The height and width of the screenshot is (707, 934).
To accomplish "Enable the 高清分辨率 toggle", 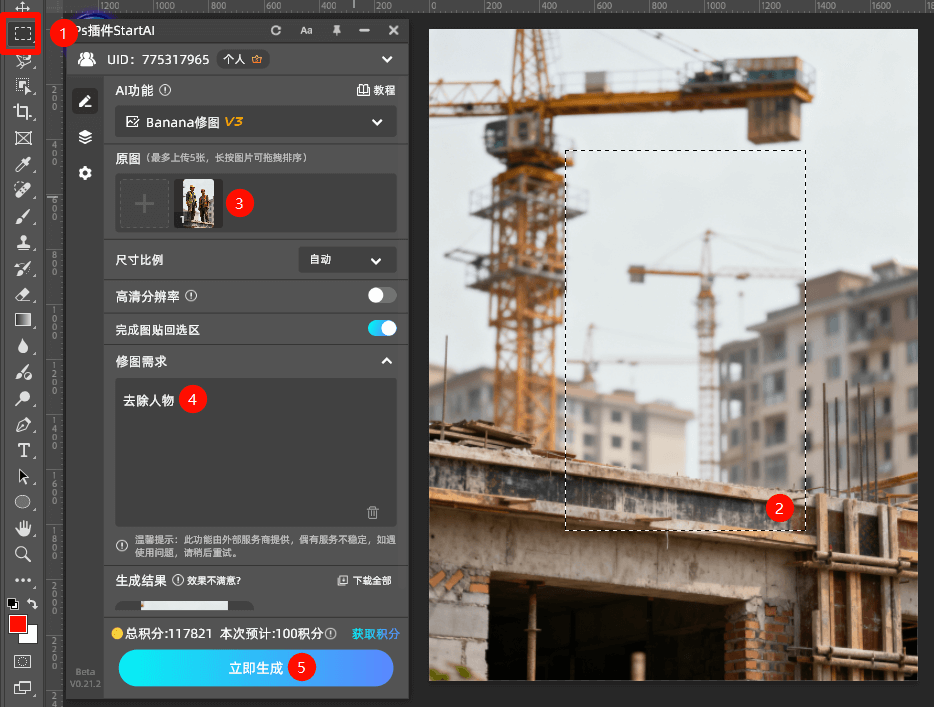I will [x=380, y=296].
